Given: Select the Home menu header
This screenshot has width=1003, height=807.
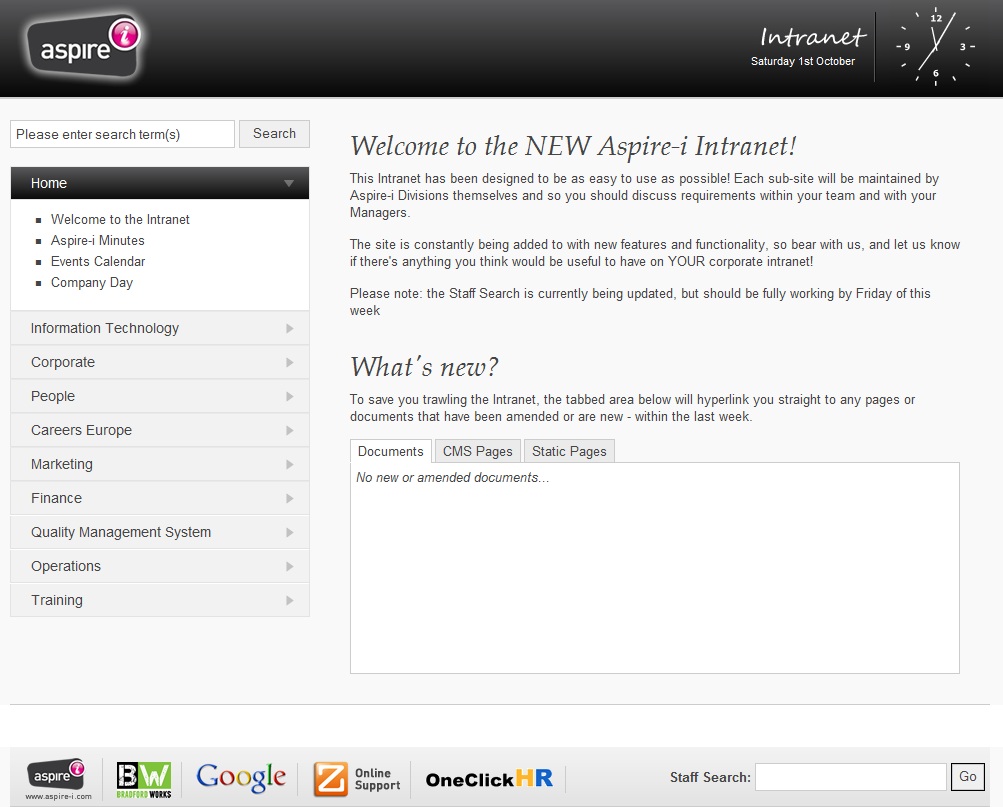Looking at the screenshot, I should point(160,183).
